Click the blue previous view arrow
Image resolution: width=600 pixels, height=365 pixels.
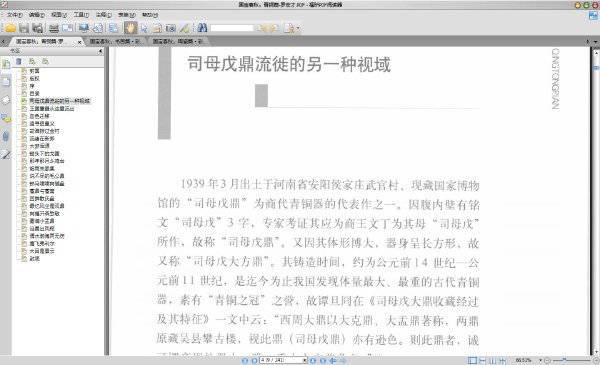tap(333, 360)
